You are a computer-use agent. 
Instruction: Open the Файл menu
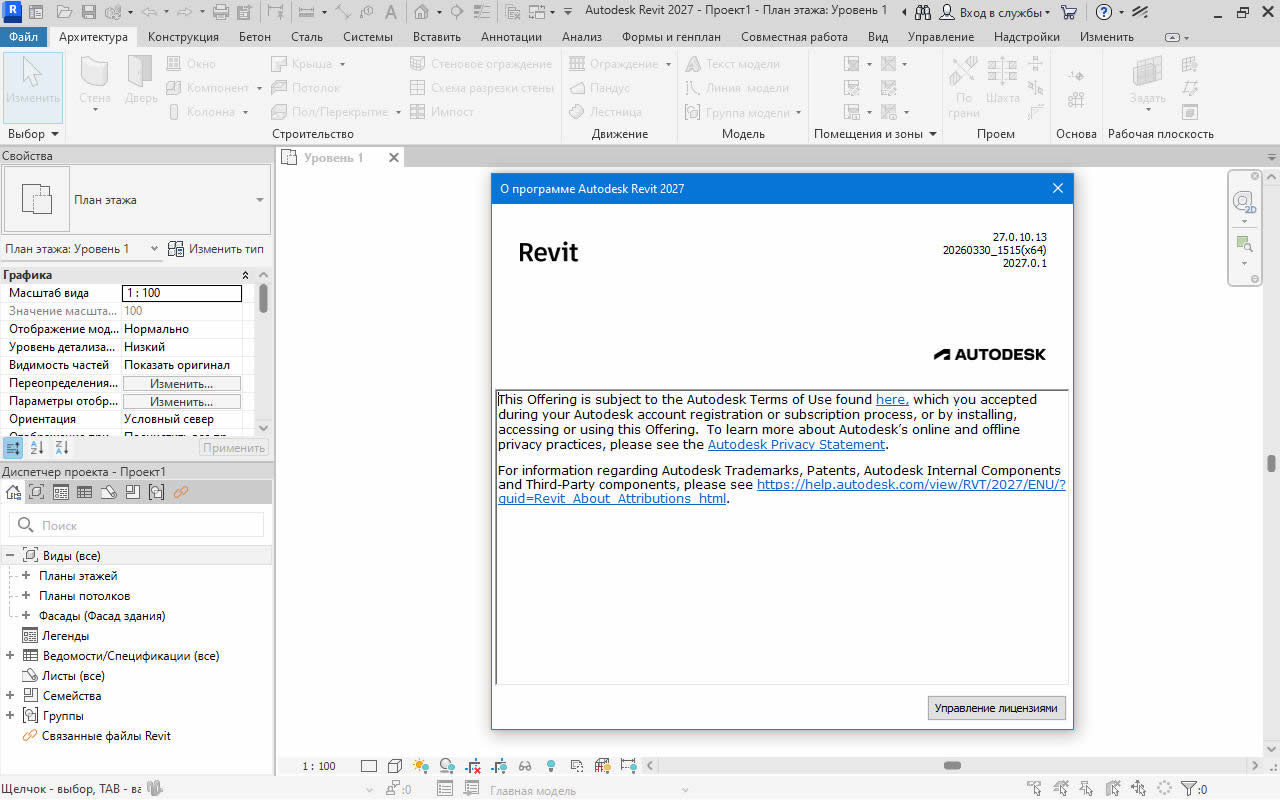click(24, 37)
